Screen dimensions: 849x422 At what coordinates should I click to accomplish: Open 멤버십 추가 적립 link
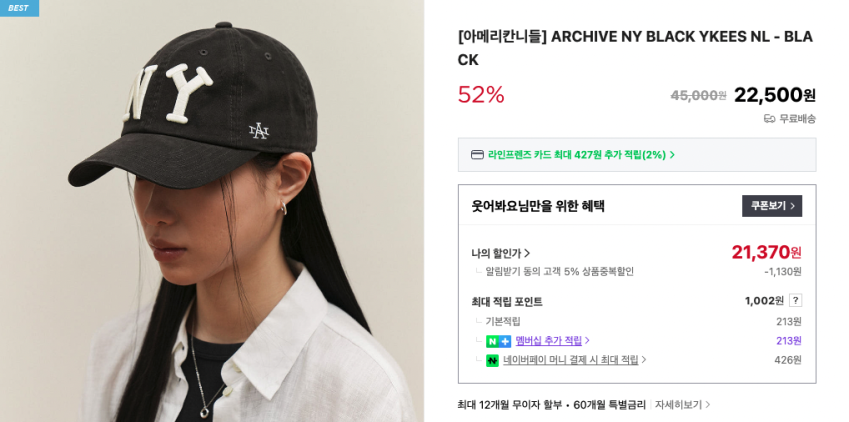point(552,341)
